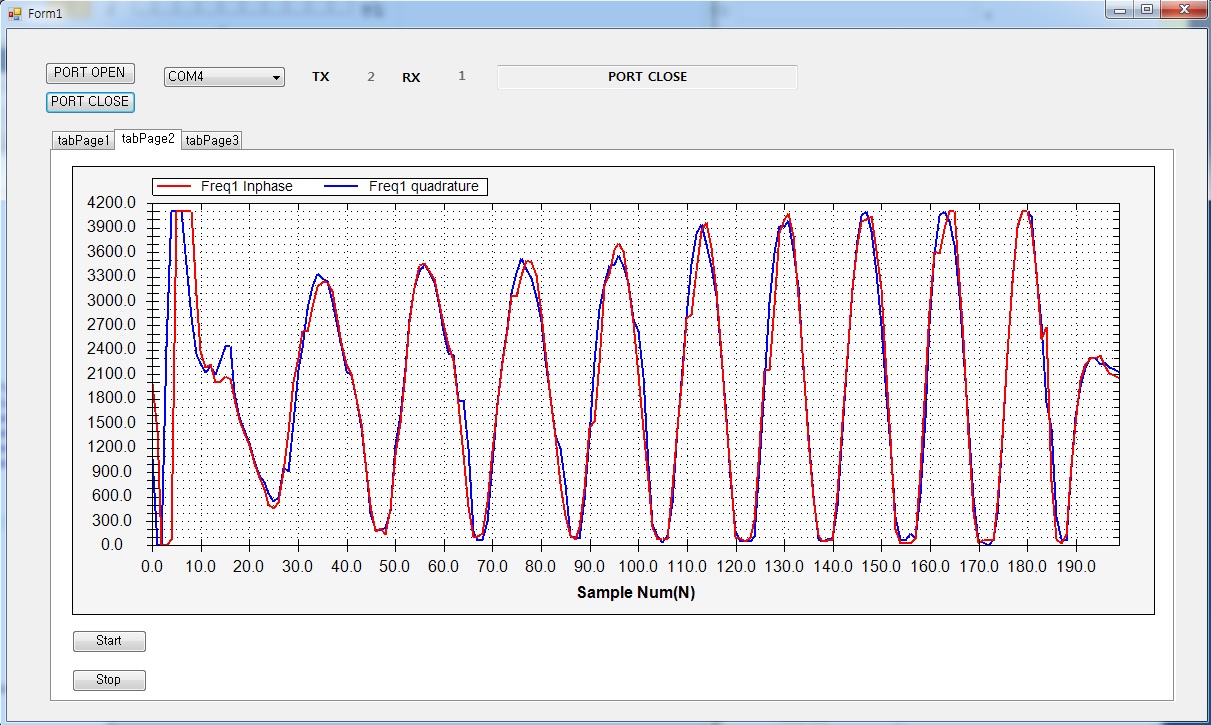Screen dimensions: 1211x725
Task: Maximize the Form1 window
Action: [1146, 10]
